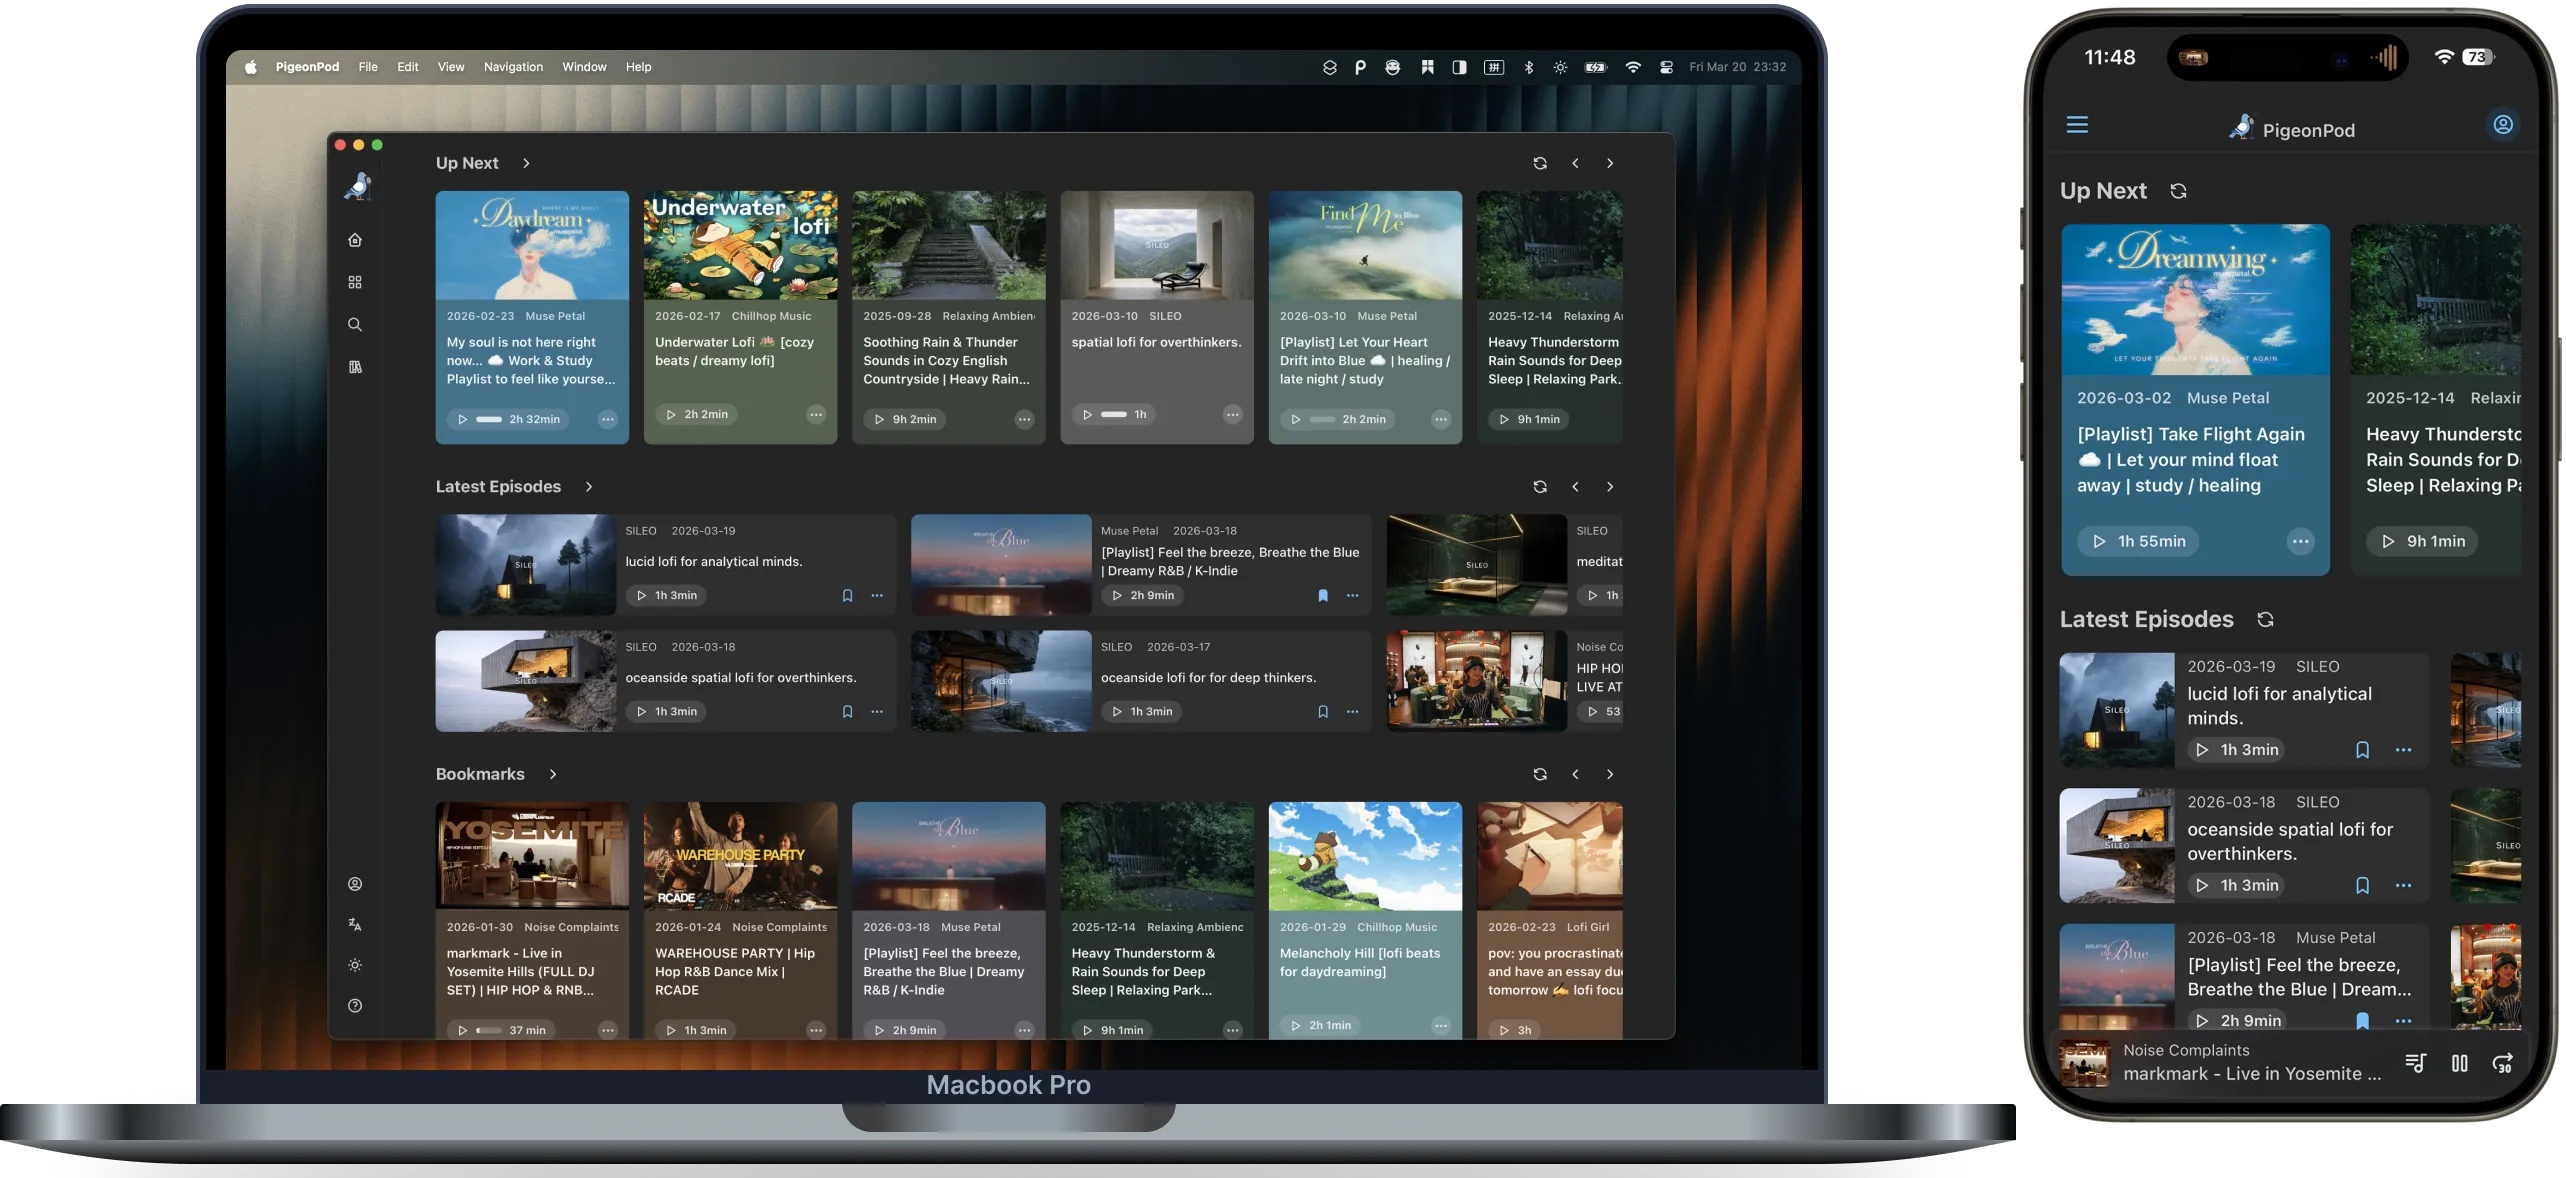Click the progress bar on the Daydream card

(x=487, y=420)
